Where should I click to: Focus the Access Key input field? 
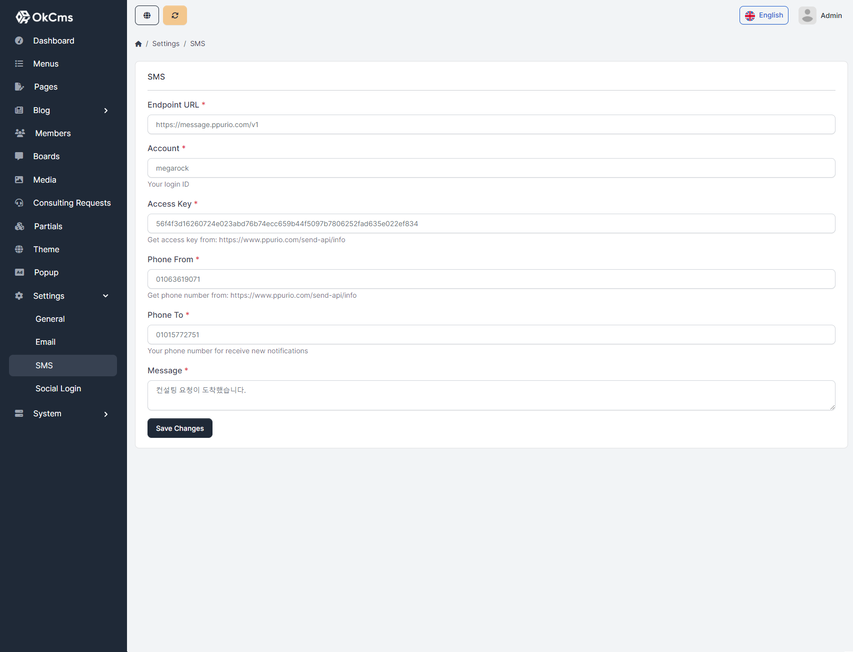coord(491,224)
